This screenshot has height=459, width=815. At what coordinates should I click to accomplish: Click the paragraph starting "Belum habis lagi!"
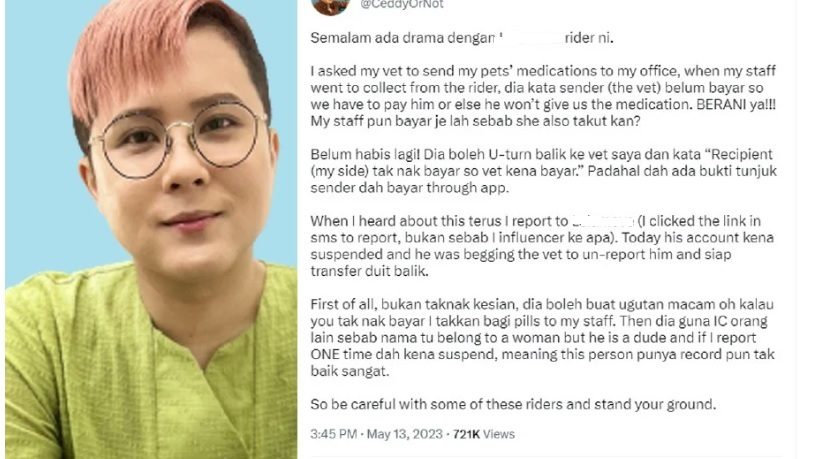[543, 171]
